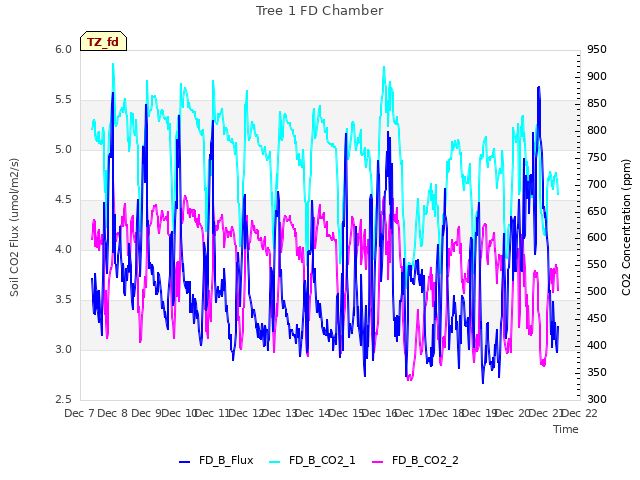Click the cyan FD_B_CO2_1 legend swatch
640x480 pixels.
click(x=275, y=462)
